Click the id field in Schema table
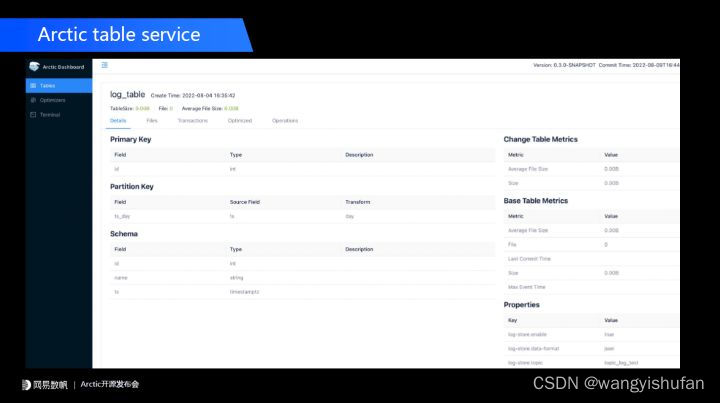720x403 pixels. point(117,264)
